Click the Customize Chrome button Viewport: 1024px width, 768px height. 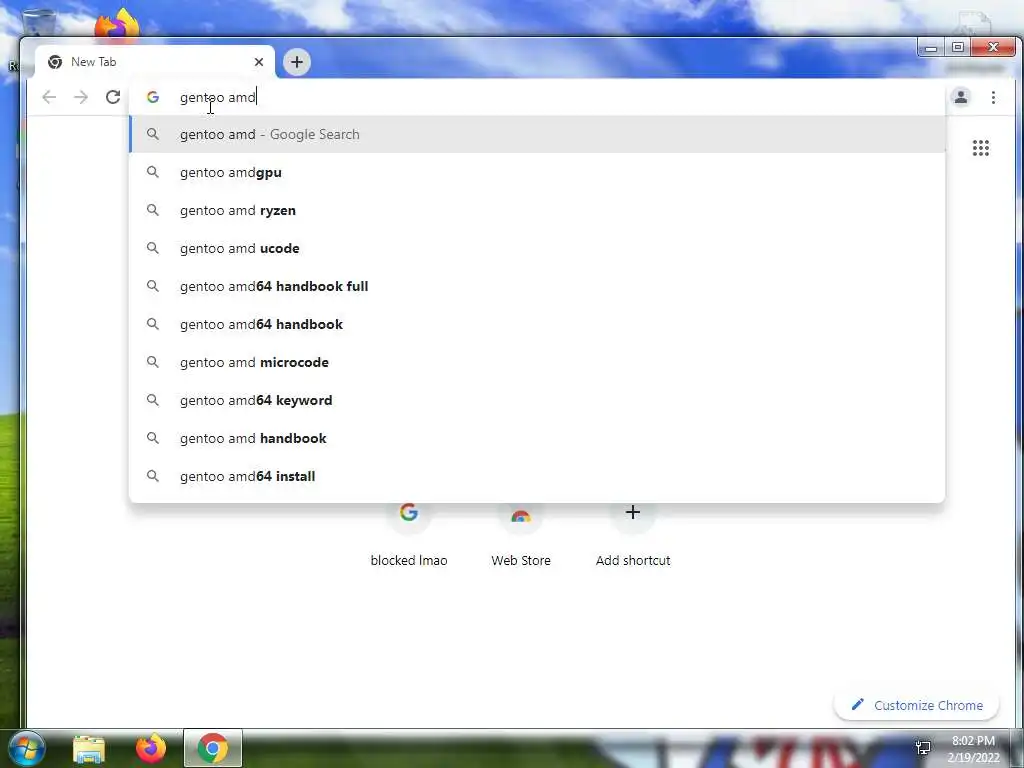click(x=917, y=705)
